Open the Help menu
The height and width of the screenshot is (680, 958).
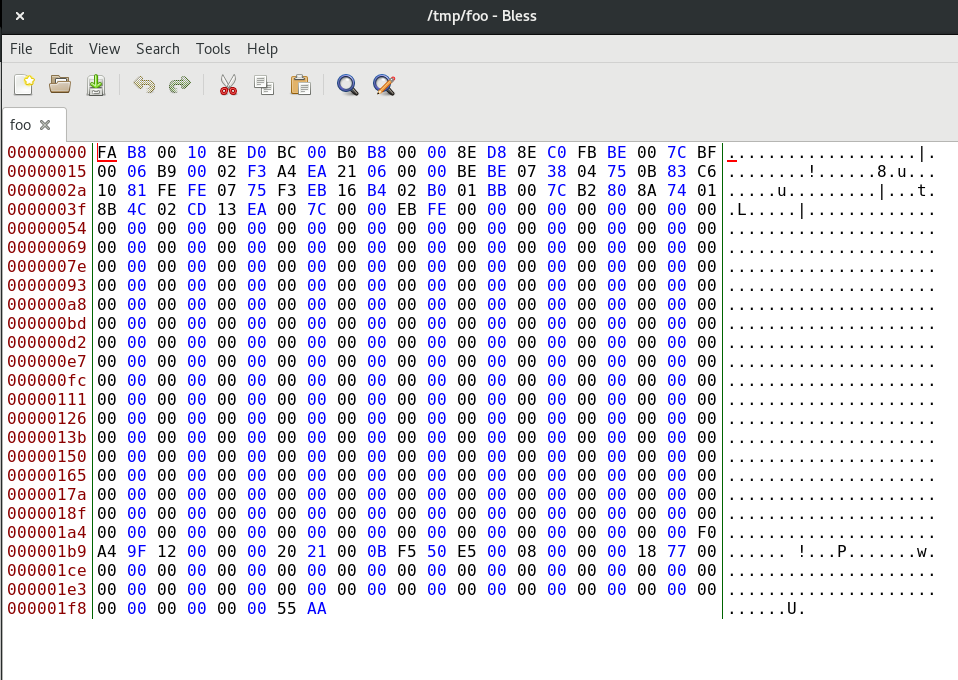(x=262, y=49)
